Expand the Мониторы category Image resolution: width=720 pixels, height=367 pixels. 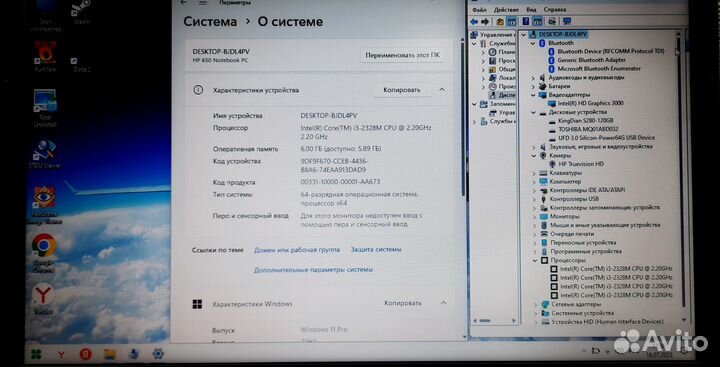tap(534, 216)
